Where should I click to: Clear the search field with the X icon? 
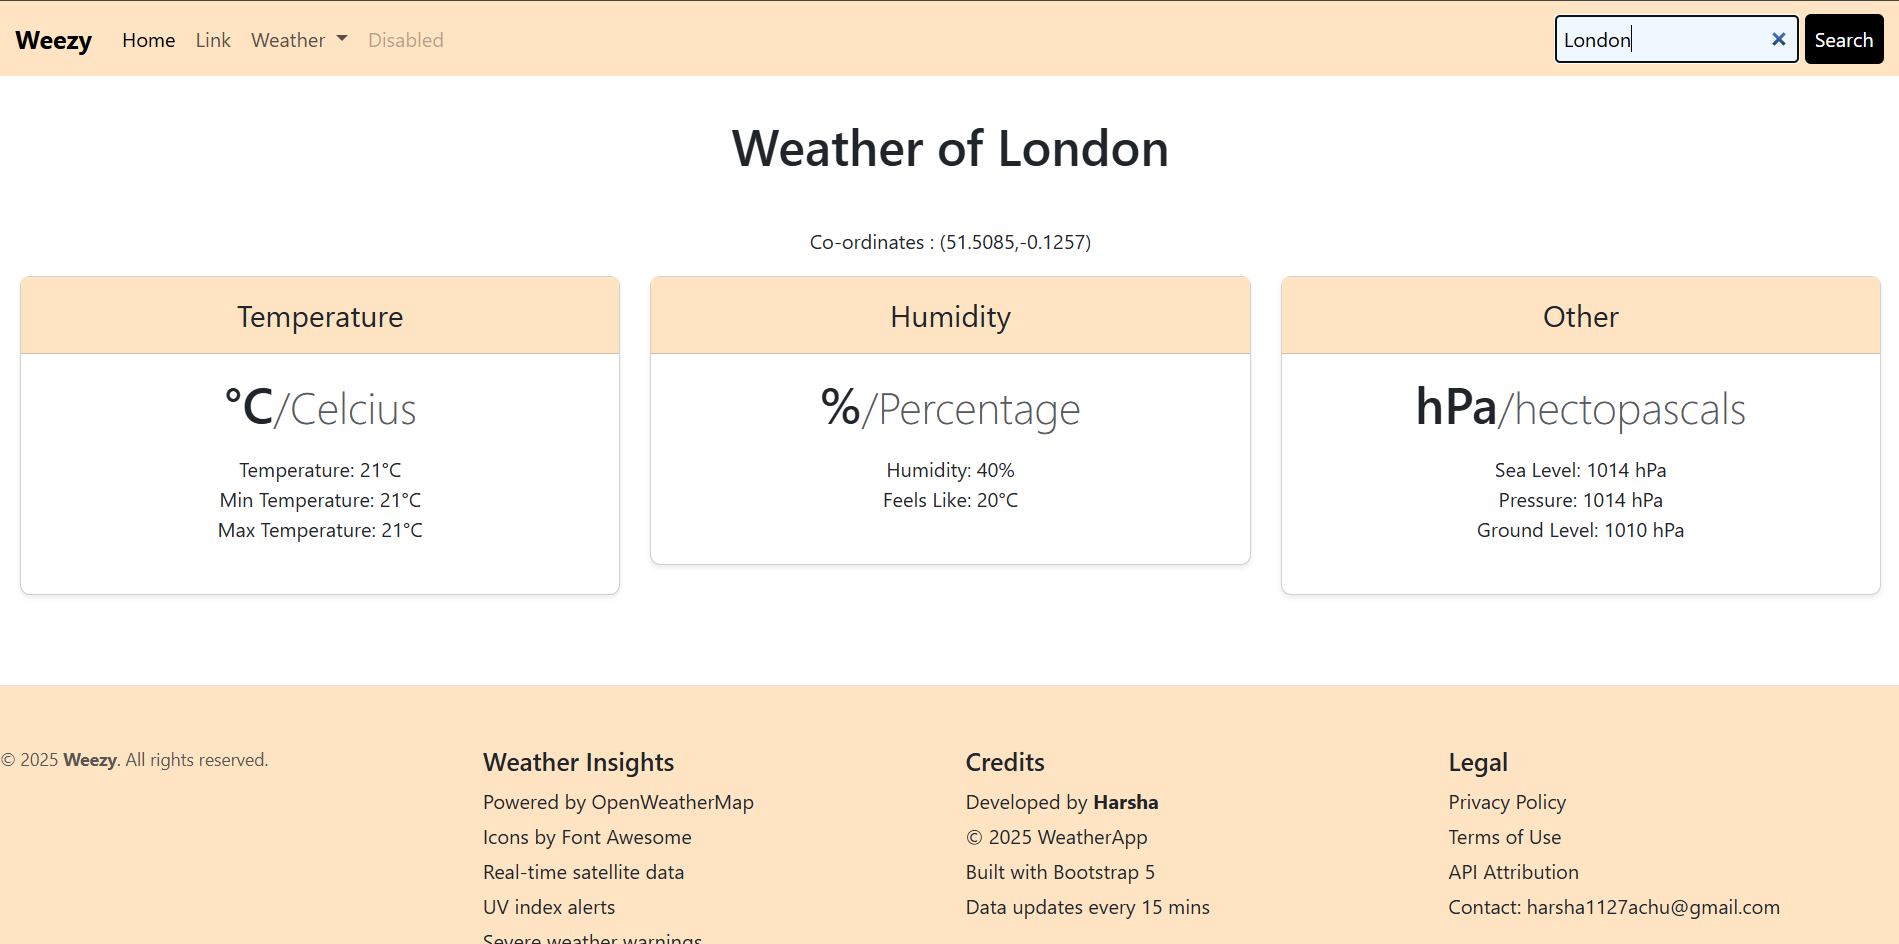click(1778, 39)
